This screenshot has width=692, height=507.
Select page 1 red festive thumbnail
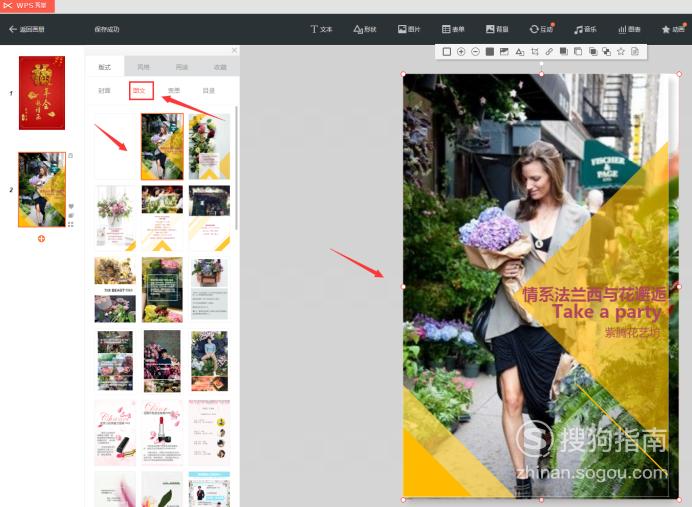tap(42, 93)
